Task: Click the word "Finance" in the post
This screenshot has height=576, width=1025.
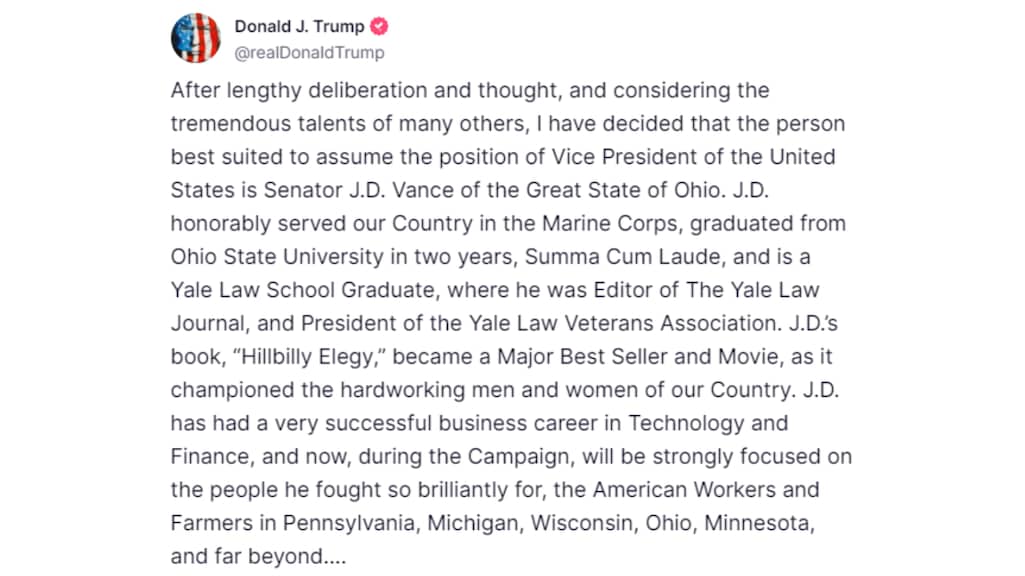Action: click(x=208, y=456)
